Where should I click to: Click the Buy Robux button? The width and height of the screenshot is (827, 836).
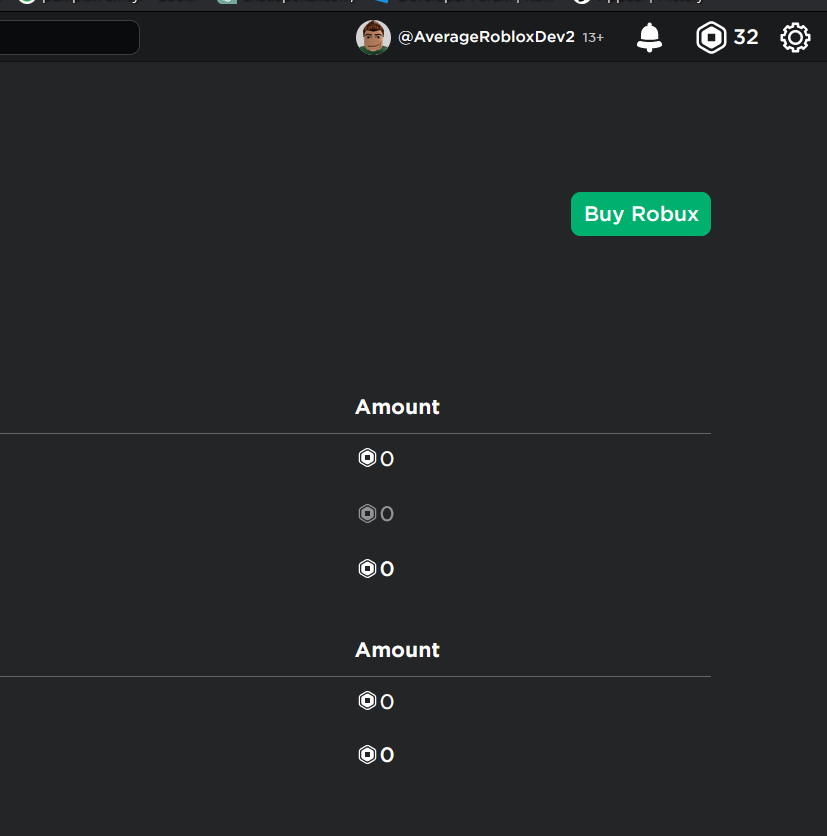coord(640,214)
